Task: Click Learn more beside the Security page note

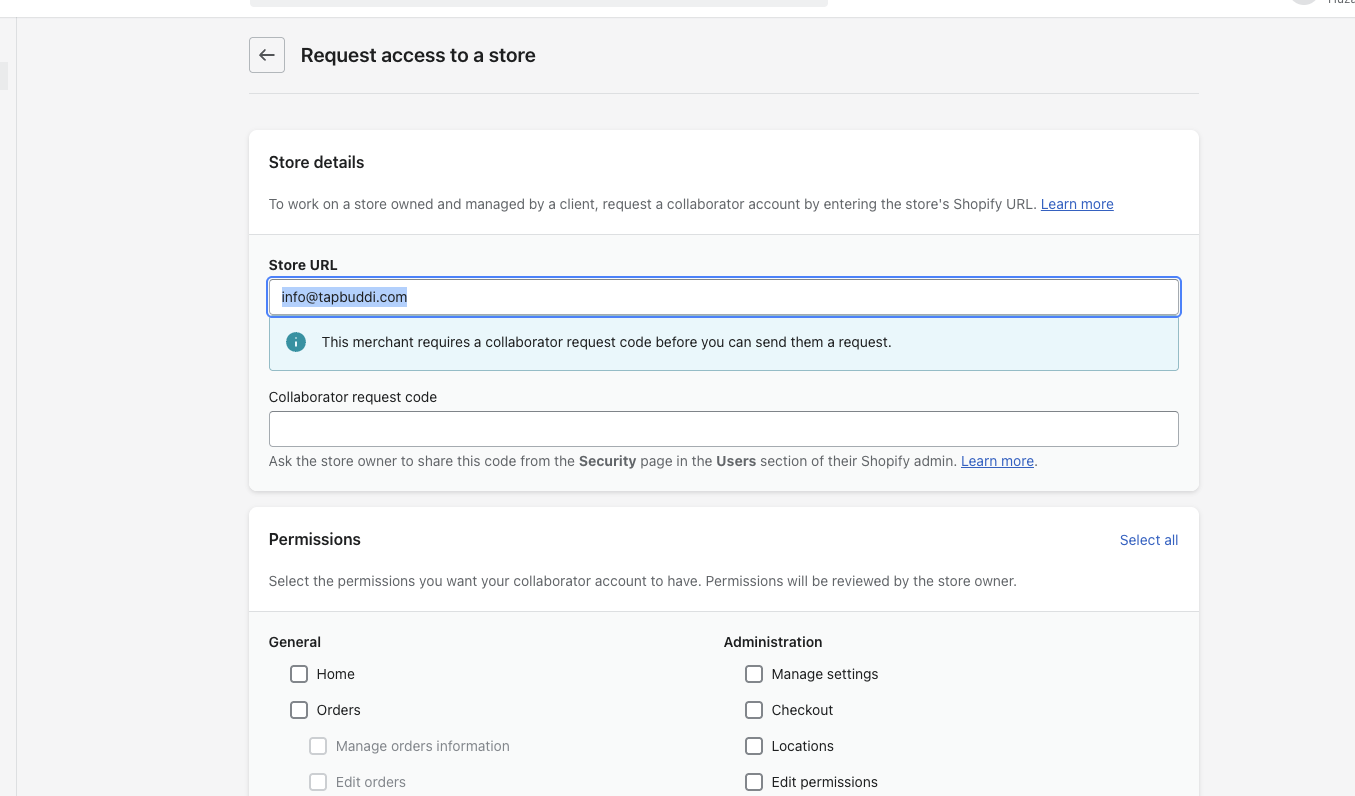Action: (x=996, y=461)
